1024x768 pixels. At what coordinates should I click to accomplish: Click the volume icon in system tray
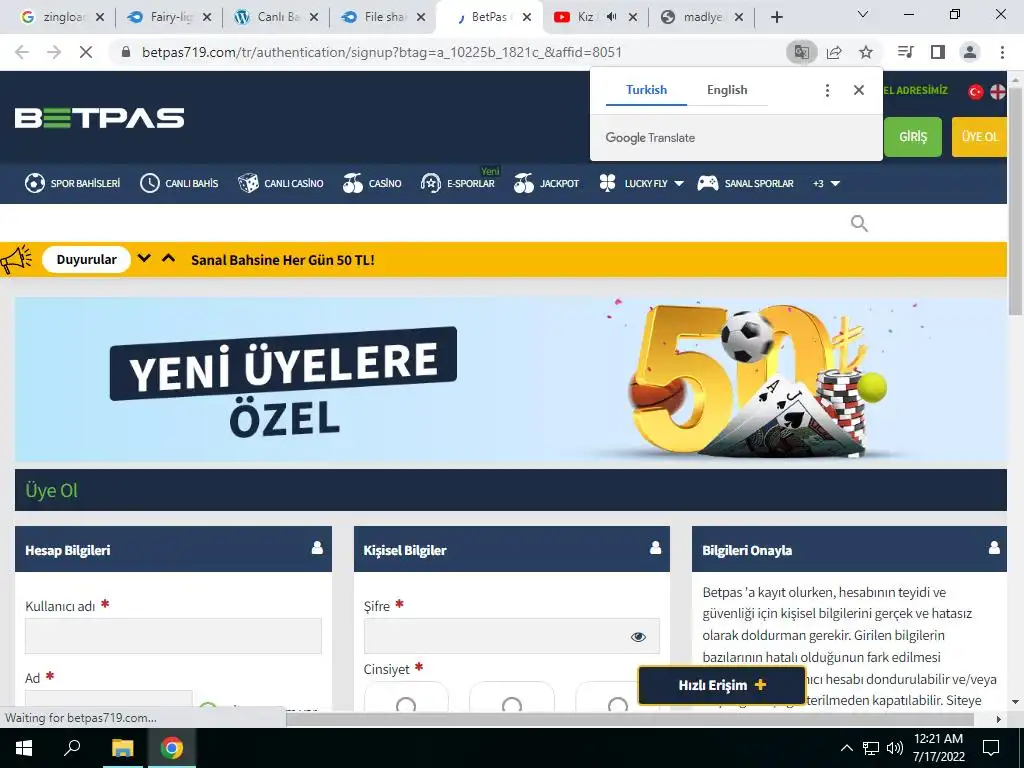[895, 748]
